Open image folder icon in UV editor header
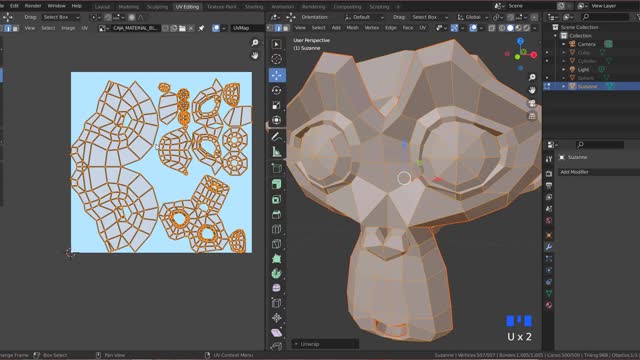The image size is (640, 360). (x=182, y=28)
